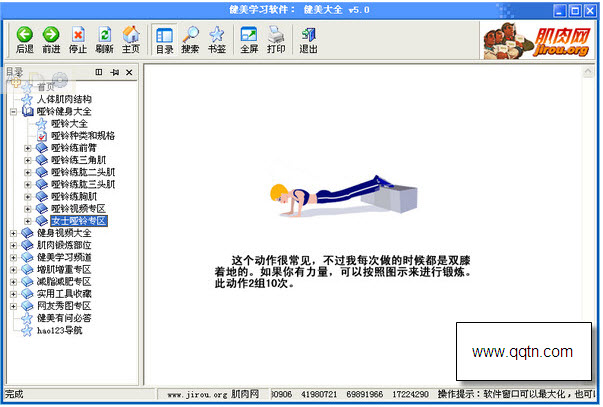Image resolution: width=603 pixels, height=407 pixels.
Task: Open hao123导航 tree entry
Action: pyautogui.click(x=60, y=330)
